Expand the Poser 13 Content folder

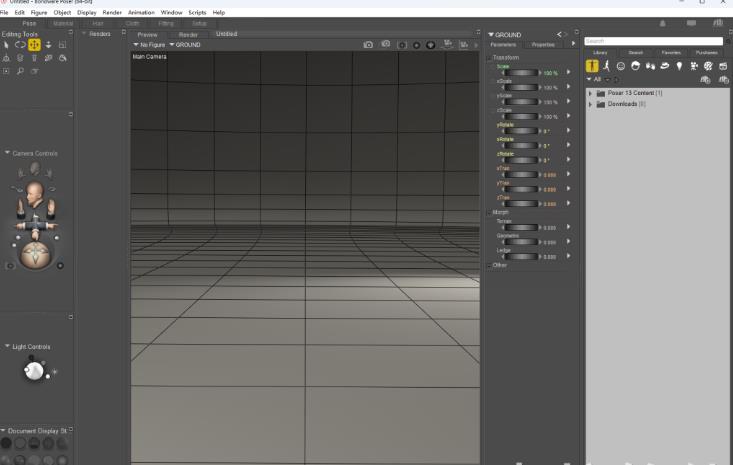(x=590, y=93)
